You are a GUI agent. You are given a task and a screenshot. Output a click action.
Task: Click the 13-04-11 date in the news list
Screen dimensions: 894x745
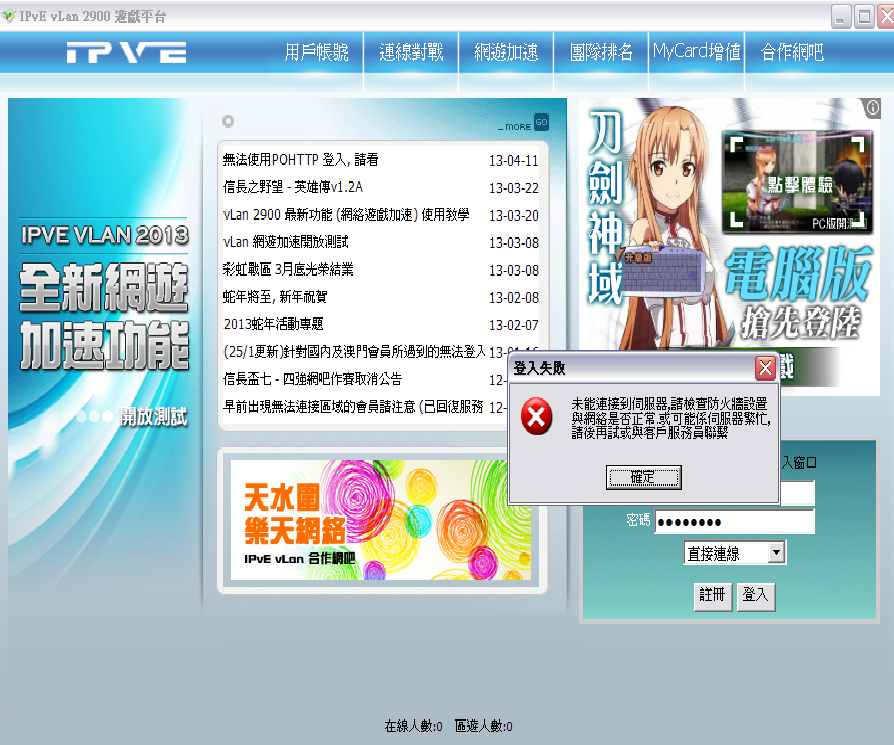coord(514,161)
